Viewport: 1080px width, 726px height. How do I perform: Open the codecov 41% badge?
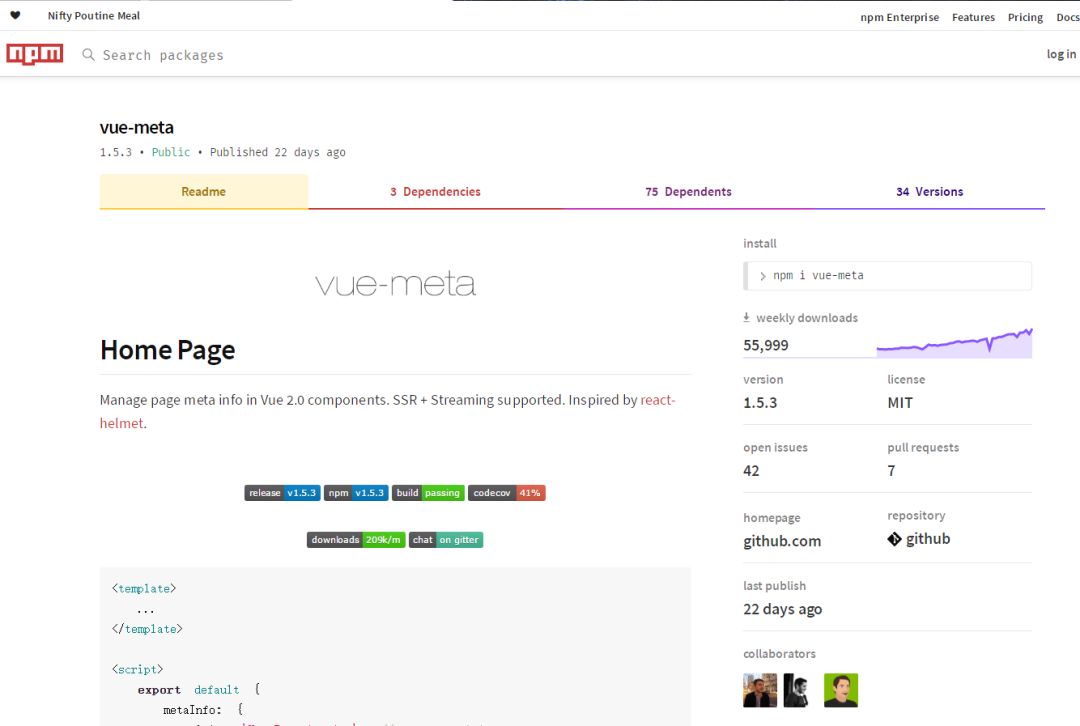coord(506,492)
